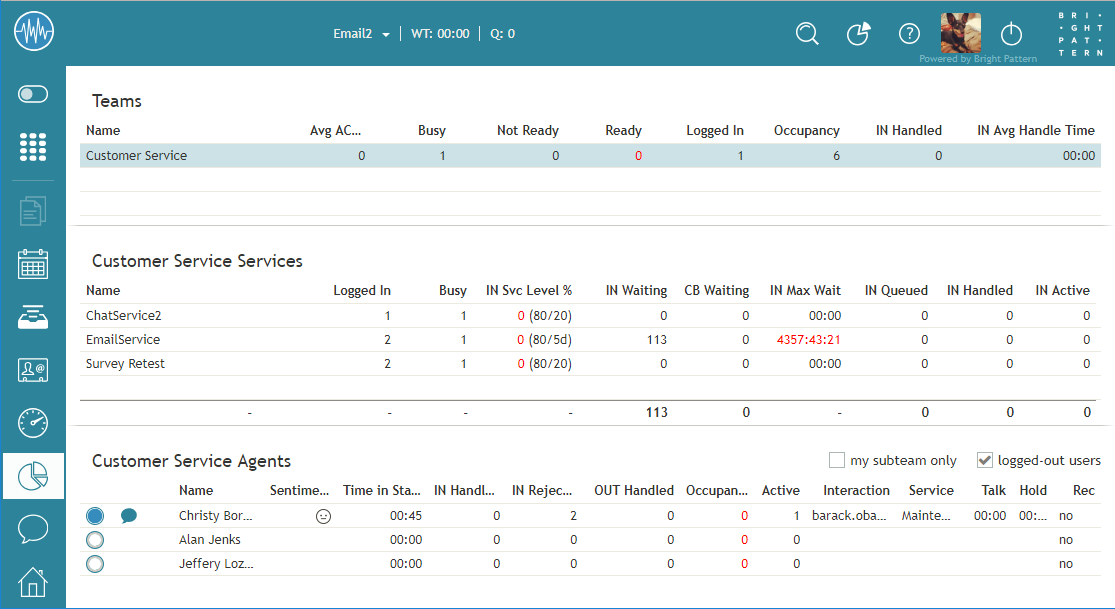
Task: Open the chat bubble icon in sidebar
Action: tap(33, 529)
